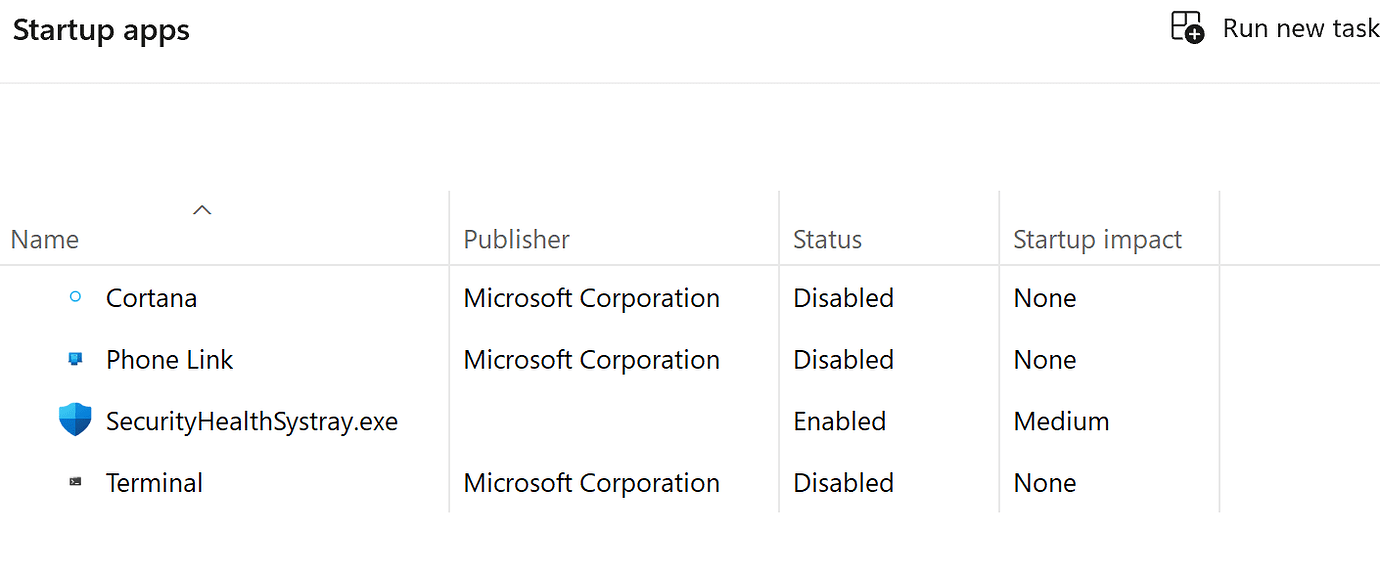1380x576 pixels.
Task: Sort by the Status column header
Action: [827, 240]
